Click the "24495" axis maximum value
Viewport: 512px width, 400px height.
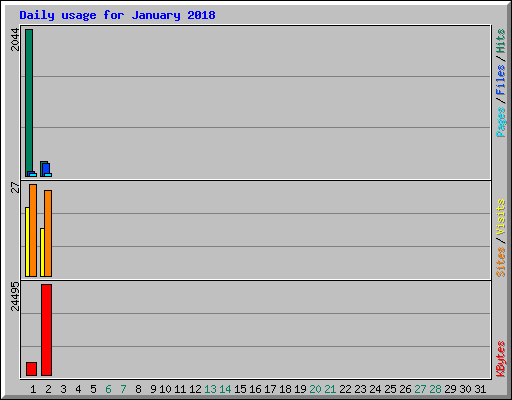(x=15, y=296)
